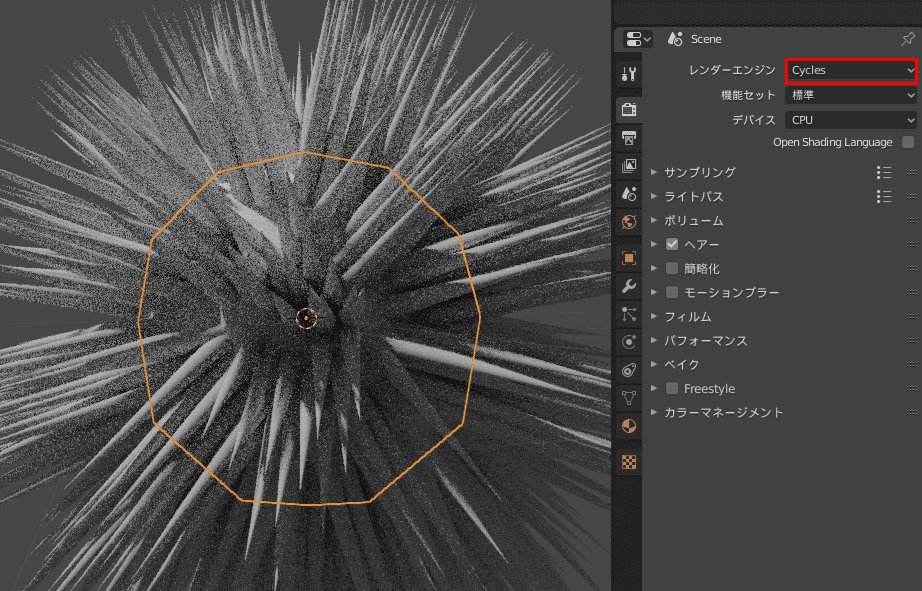Select the Scene properties tab icon
This screenshot has height=591, width=922.
pos(629,194)
